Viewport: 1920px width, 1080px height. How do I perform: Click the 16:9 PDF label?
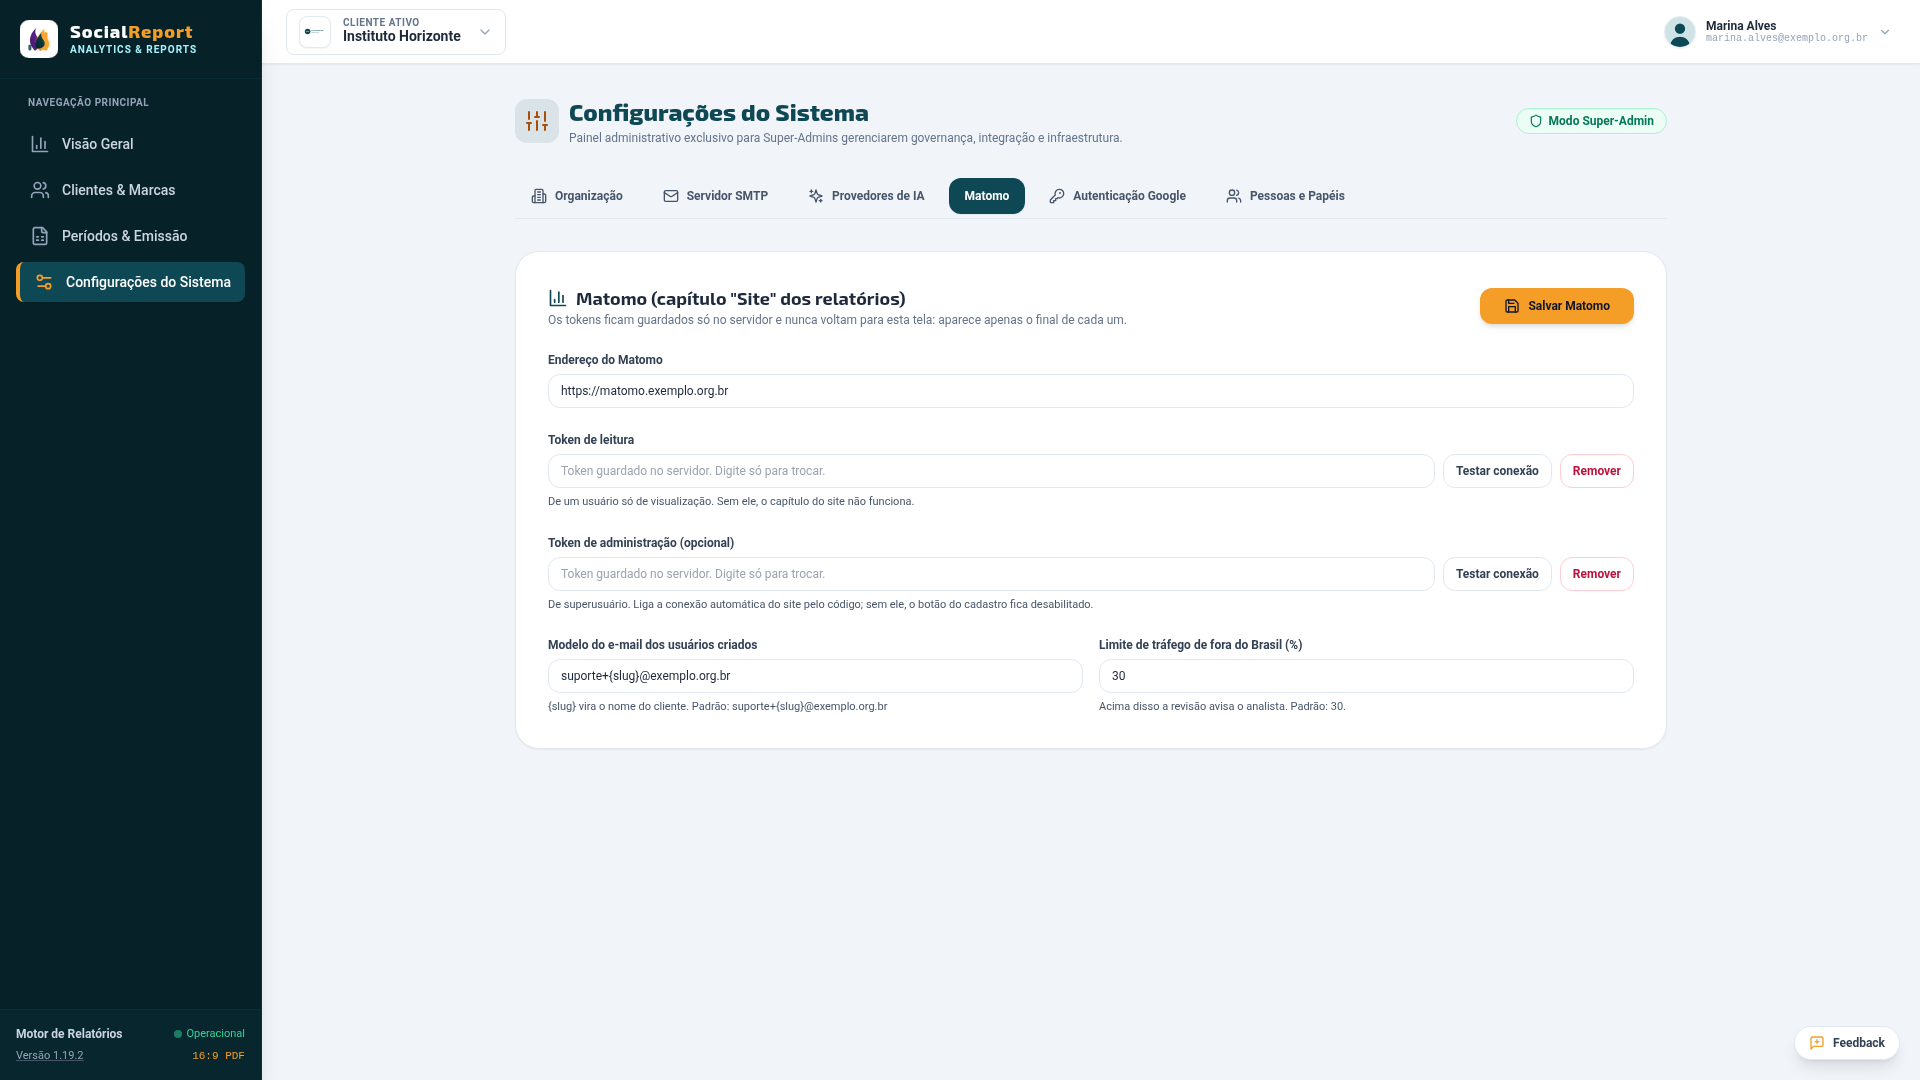(x=218, y=1056)
